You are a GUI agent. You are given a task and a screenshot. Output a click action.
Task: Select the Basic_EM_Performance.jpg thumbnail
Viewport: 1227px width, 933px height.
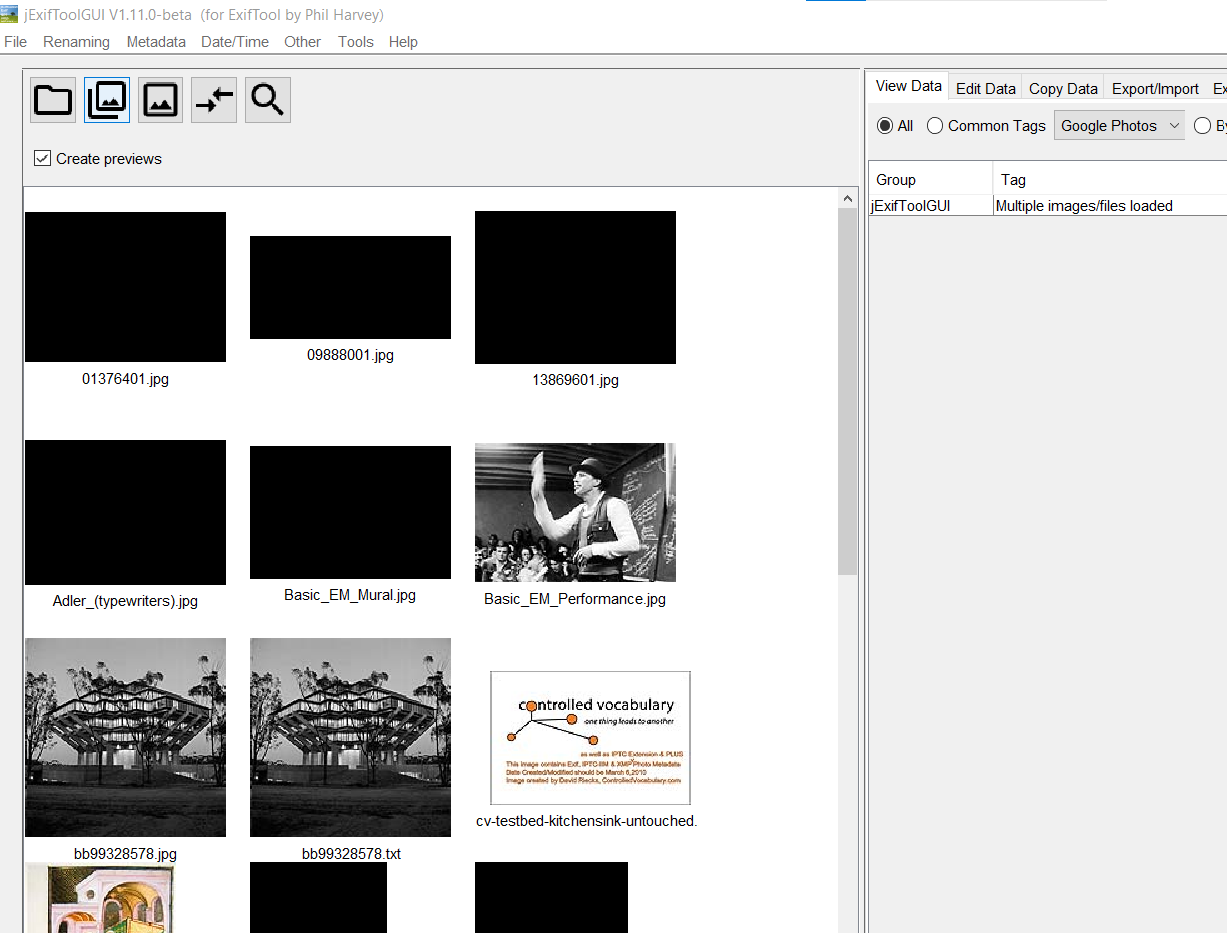pos(575,512)
